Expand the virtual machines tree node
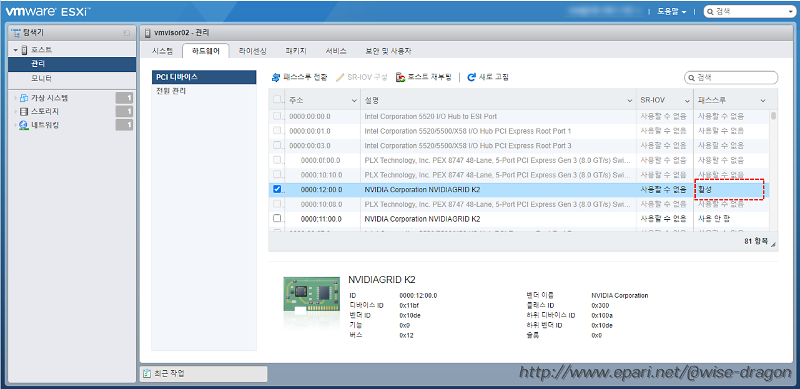800x389 pixels. pos(16,98)
